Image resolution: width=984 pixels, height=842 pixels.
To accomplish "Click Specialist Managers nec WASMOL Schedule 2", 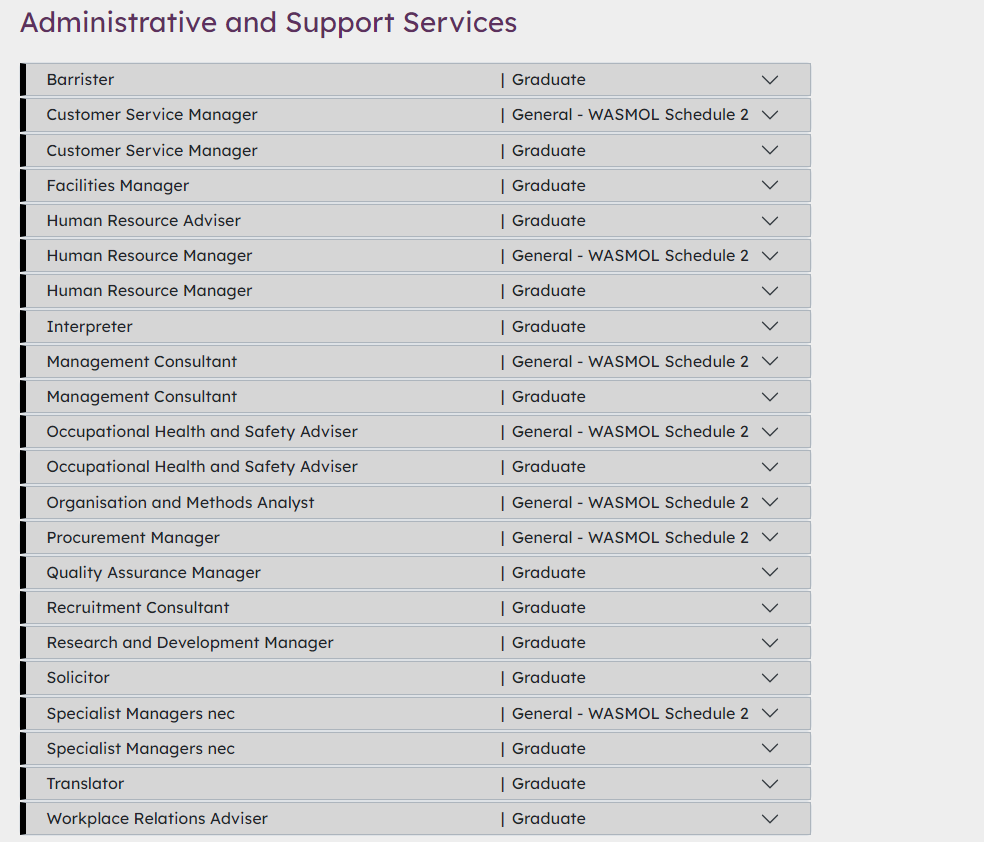I will 141,714.
